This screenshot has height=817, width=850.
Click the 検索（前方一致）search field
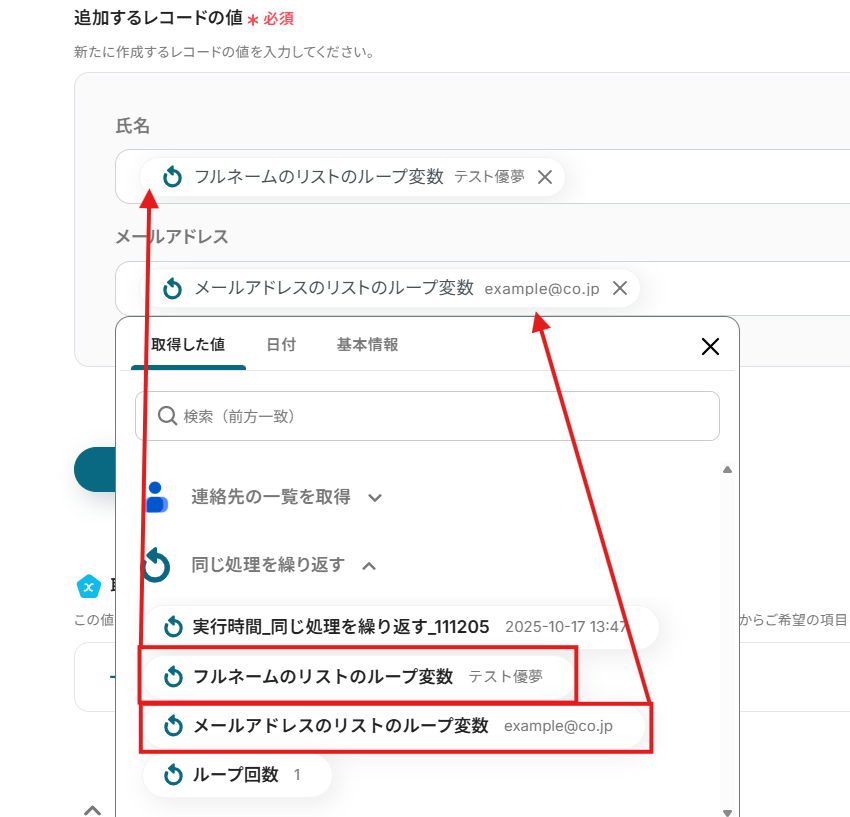tap(427, 416)
